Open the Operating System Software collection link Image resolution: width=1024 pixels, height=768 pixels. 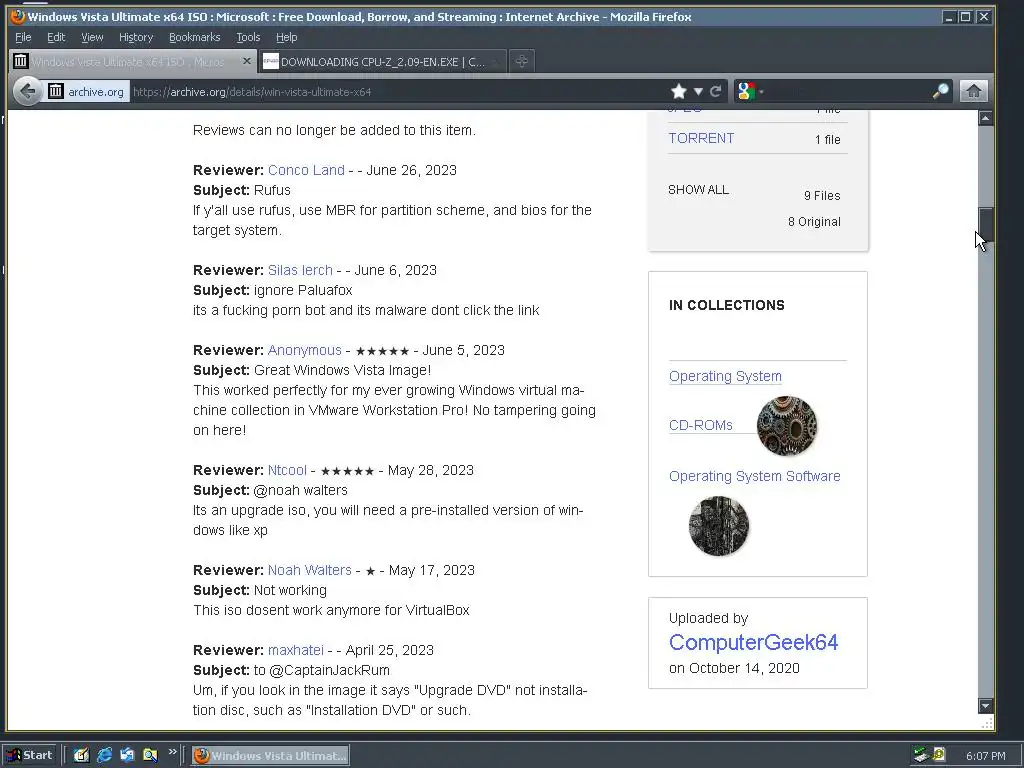coord(754,476)
